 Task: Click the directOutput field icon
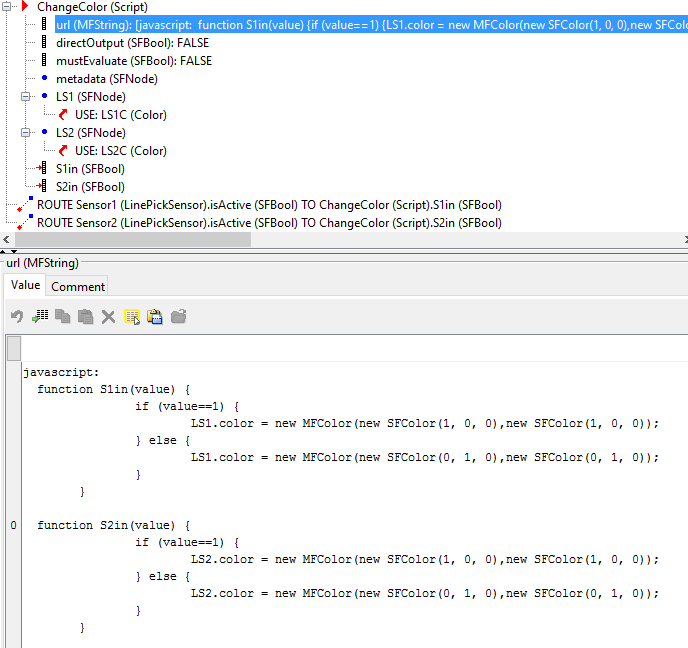pos(44,42)
